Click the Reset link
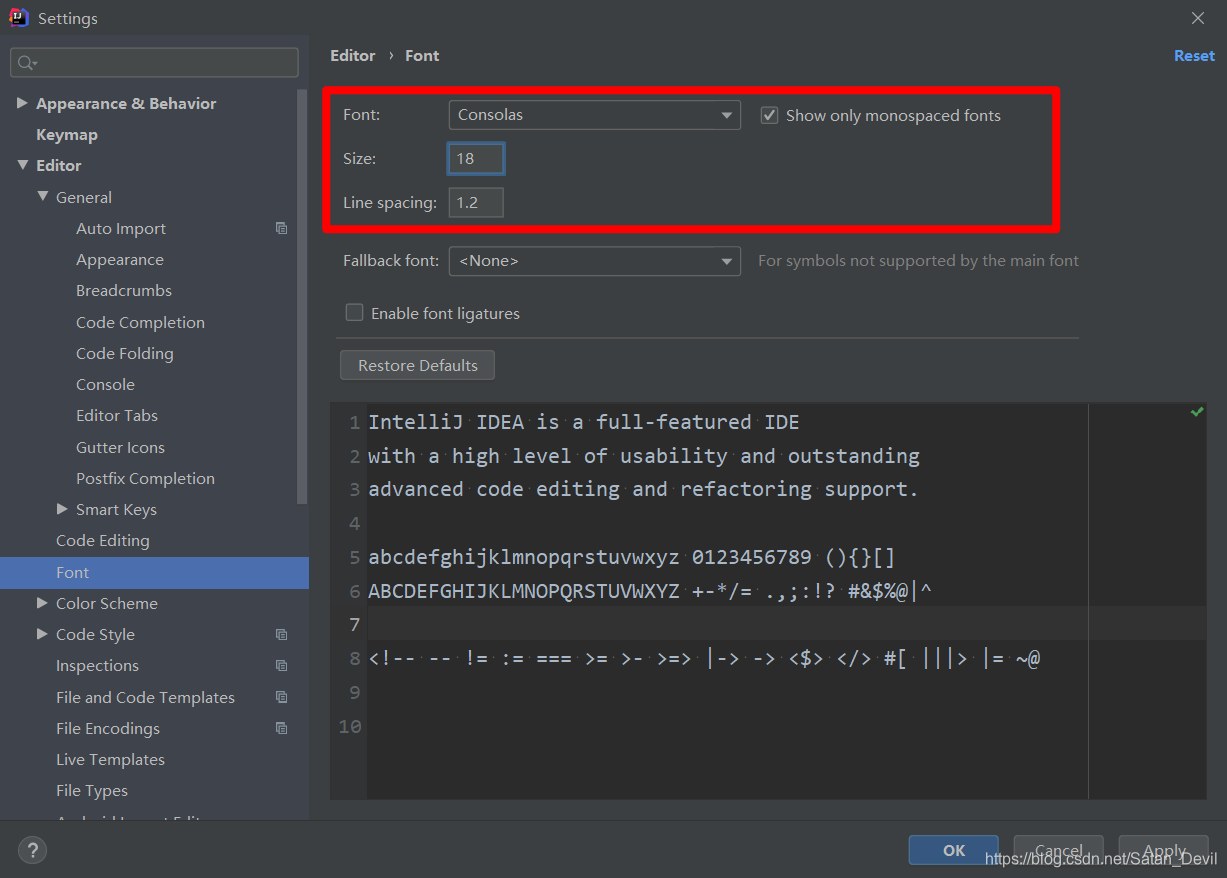The image size is (1227, 878). [1194, 56]
